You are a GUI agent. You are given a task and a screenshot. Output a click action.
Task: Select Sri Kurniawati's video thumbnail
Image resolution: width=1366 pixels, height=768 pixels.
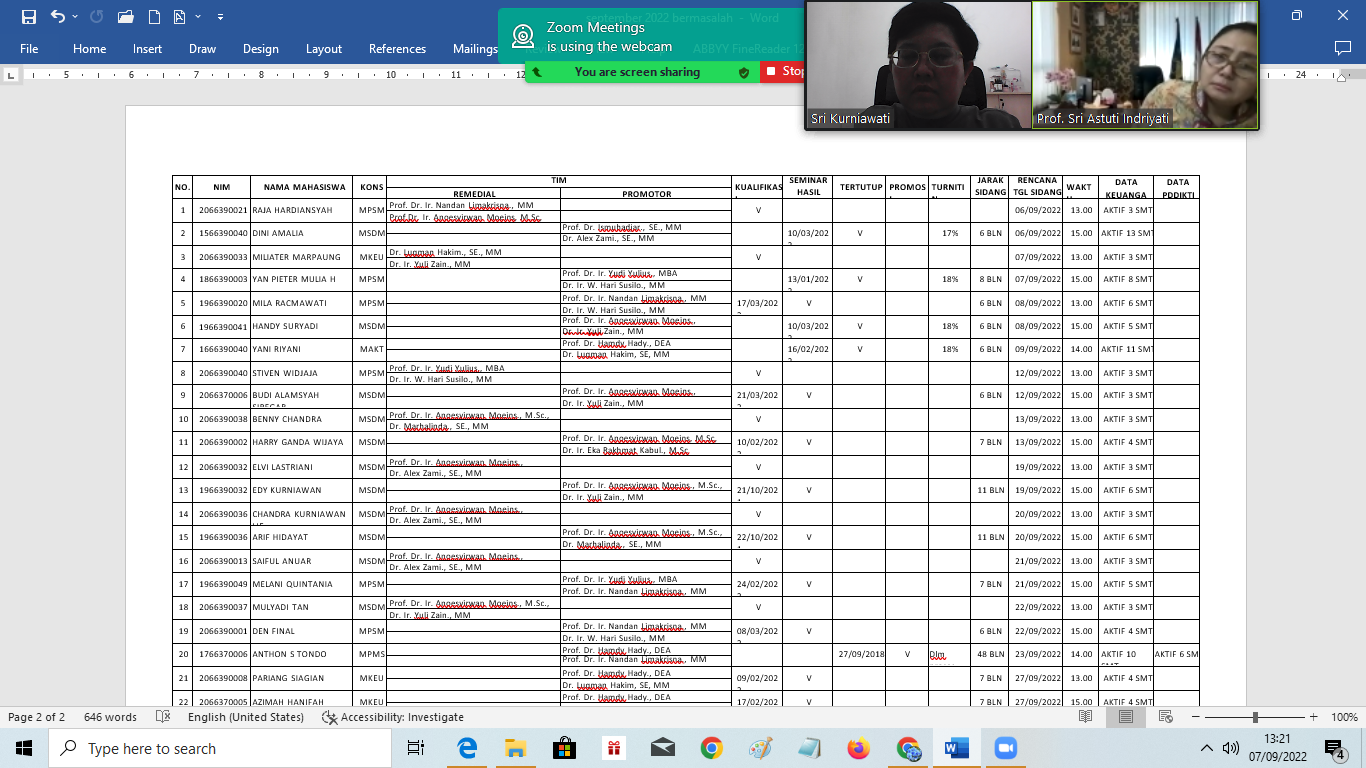click(918, 65)
